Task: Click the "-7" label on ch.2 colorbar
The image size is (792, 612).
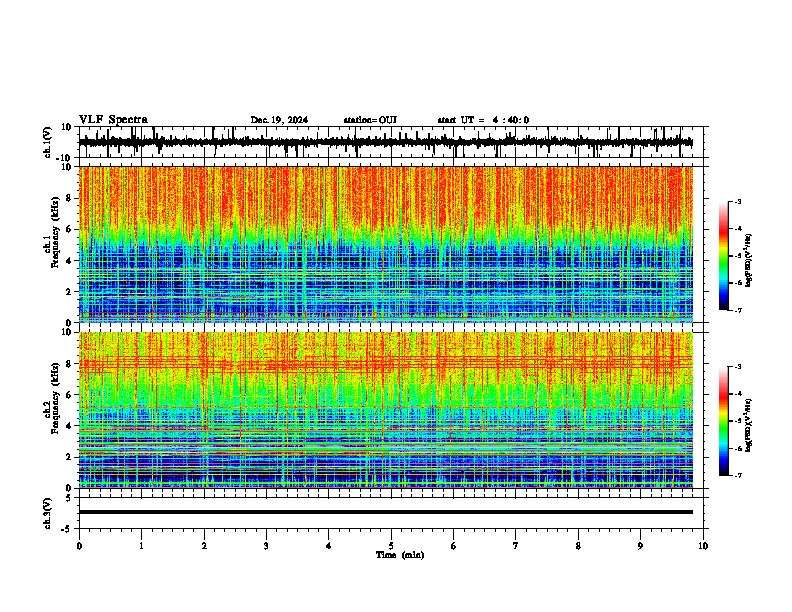Action: [737, 475]
